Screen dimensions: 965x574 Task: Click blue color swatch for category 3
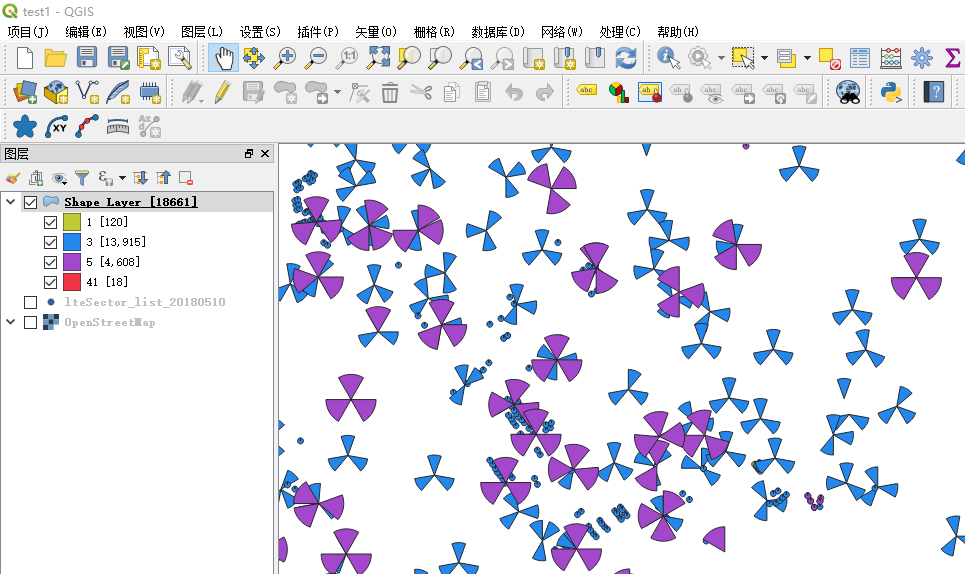[x=72, y=242]
